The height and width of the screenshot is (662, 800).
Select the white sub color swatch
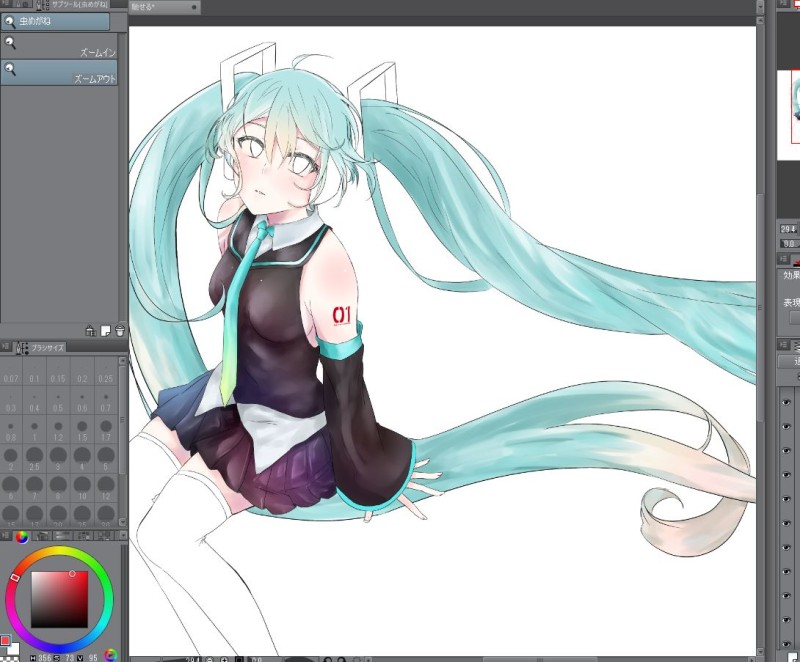click(x=14, y=649)
